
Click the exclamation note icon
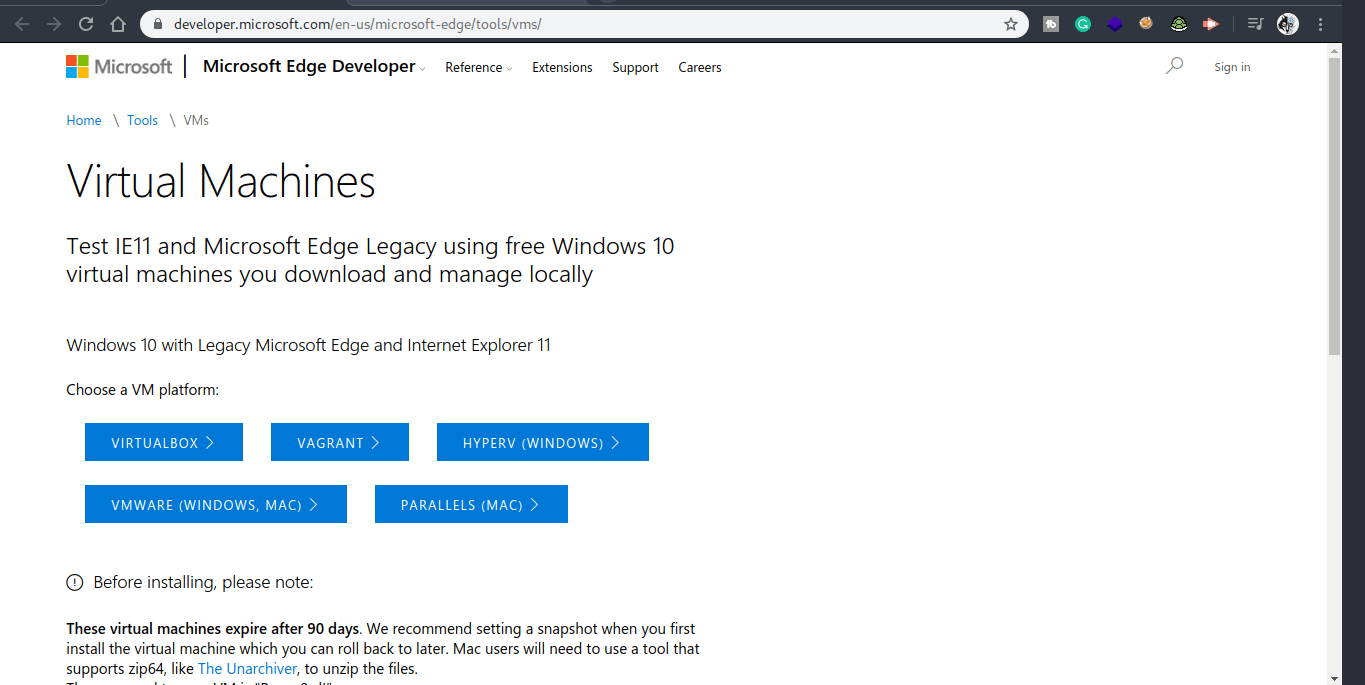coord(75,582)
